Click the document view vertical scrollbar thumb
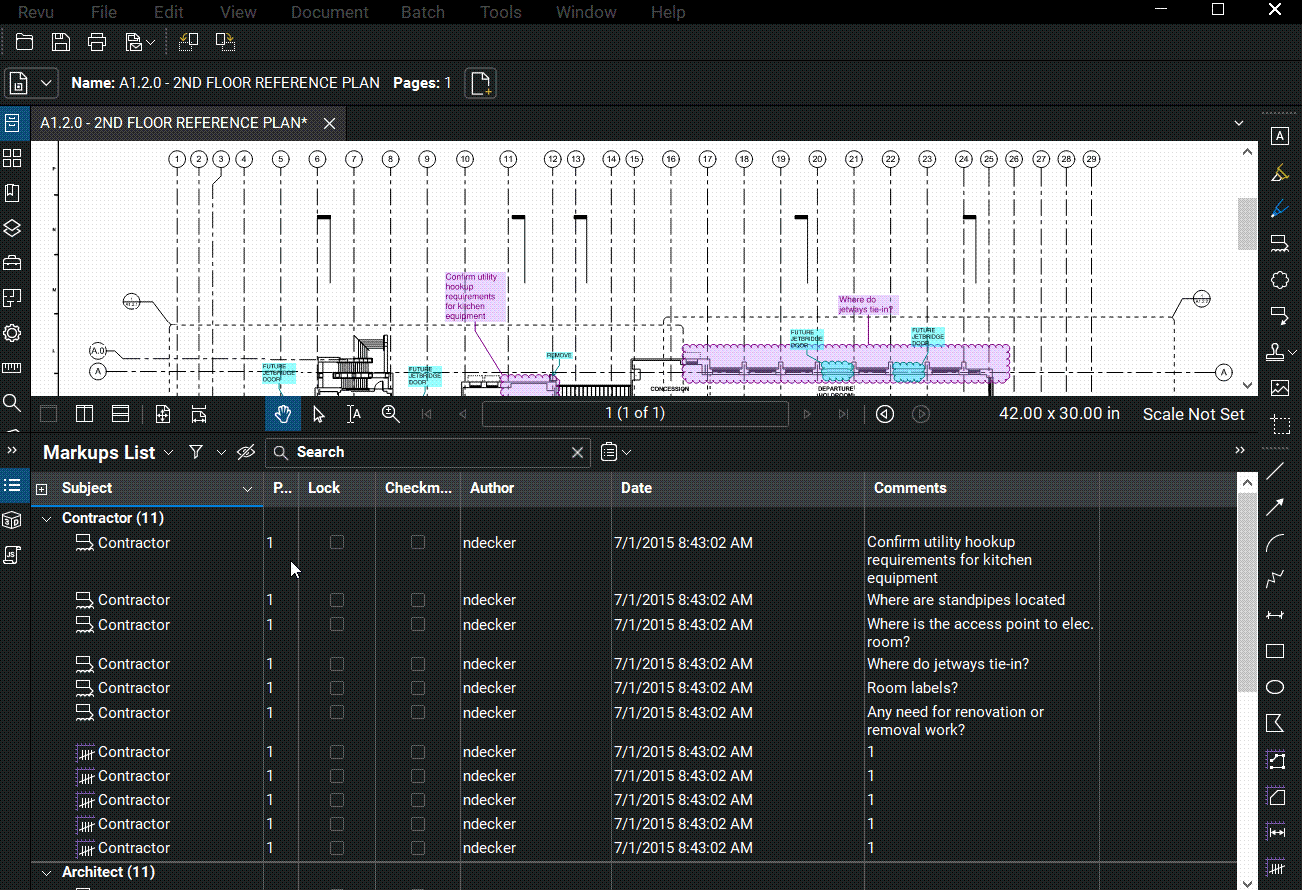The image size is (1302, 890). click(x=1248, y=223)
